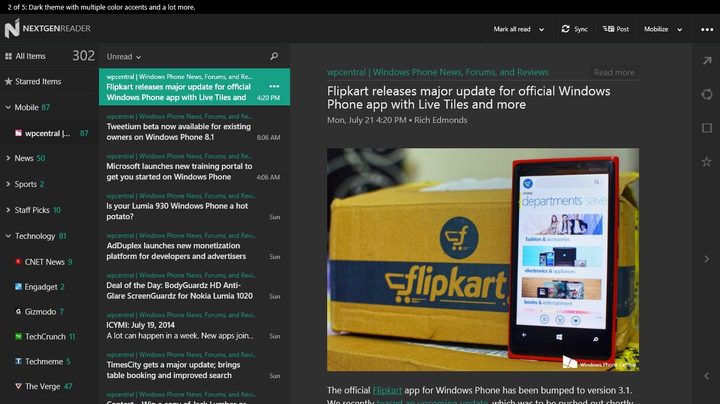Open All Items grid icon

pos(8,56)
